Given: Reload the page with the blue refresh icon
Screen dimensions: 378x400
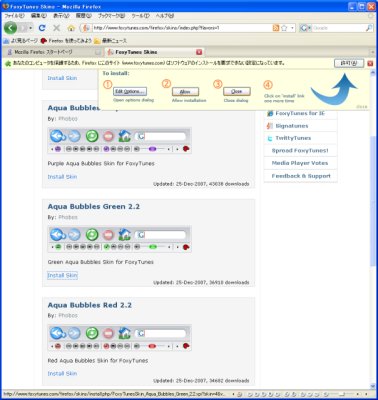Looking at the screenshot, I should (42, 28).
